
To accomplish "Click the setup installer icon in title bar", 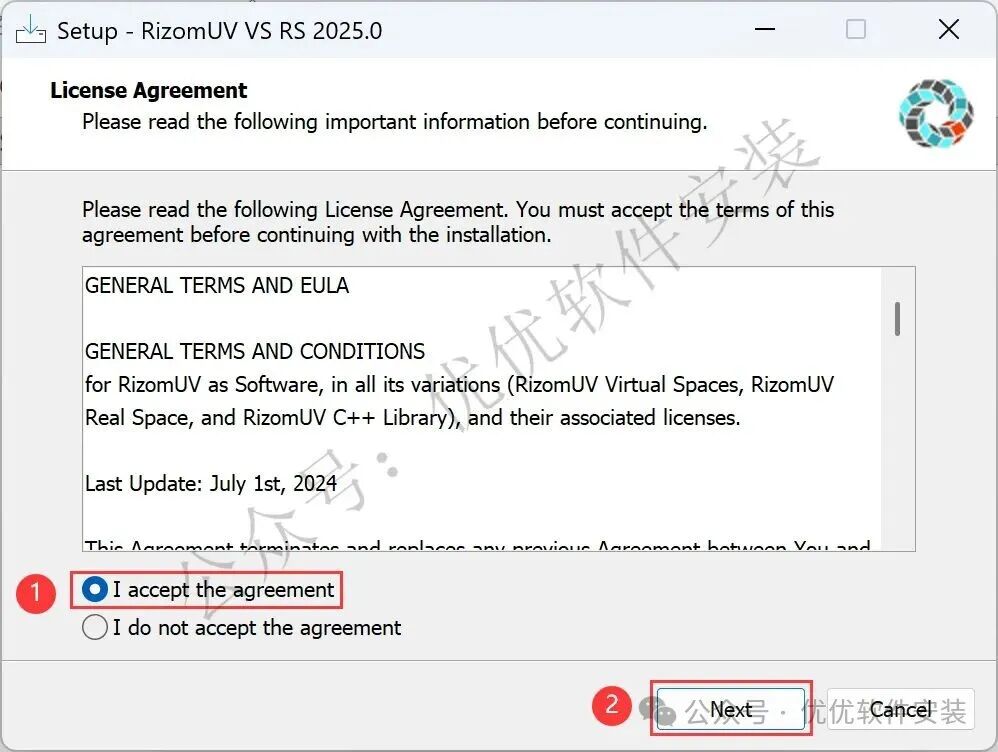I will click(31, 29).
